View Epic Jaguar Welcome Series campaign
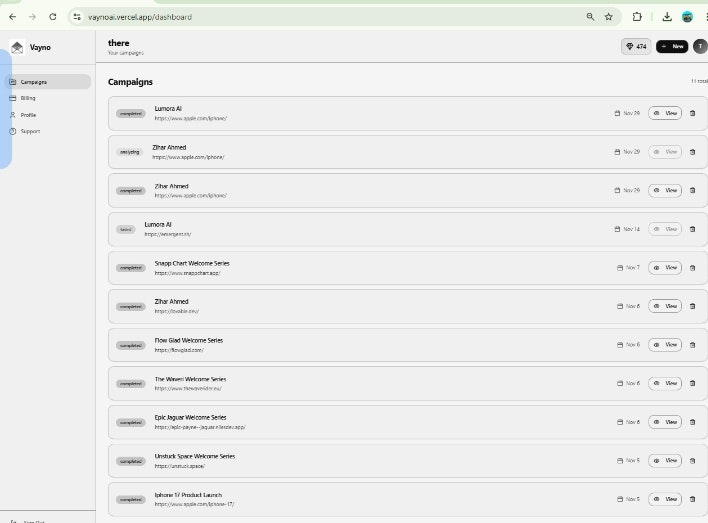The image size is (708, 523). point(665,422)
